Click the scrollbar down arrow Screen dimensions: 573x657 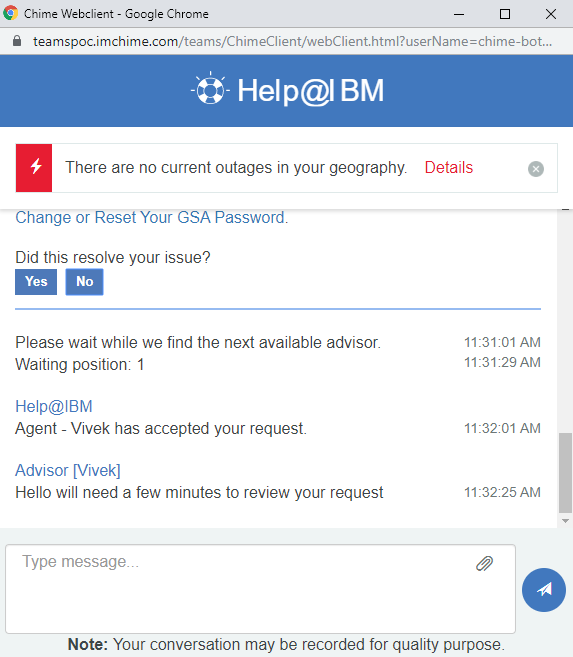[565, 521]
